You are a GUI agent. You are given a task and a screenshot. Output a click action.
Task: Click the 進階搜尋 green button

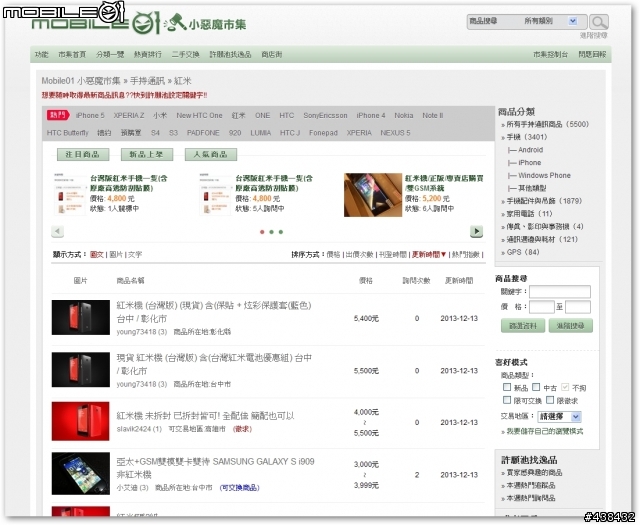(571, 325)
